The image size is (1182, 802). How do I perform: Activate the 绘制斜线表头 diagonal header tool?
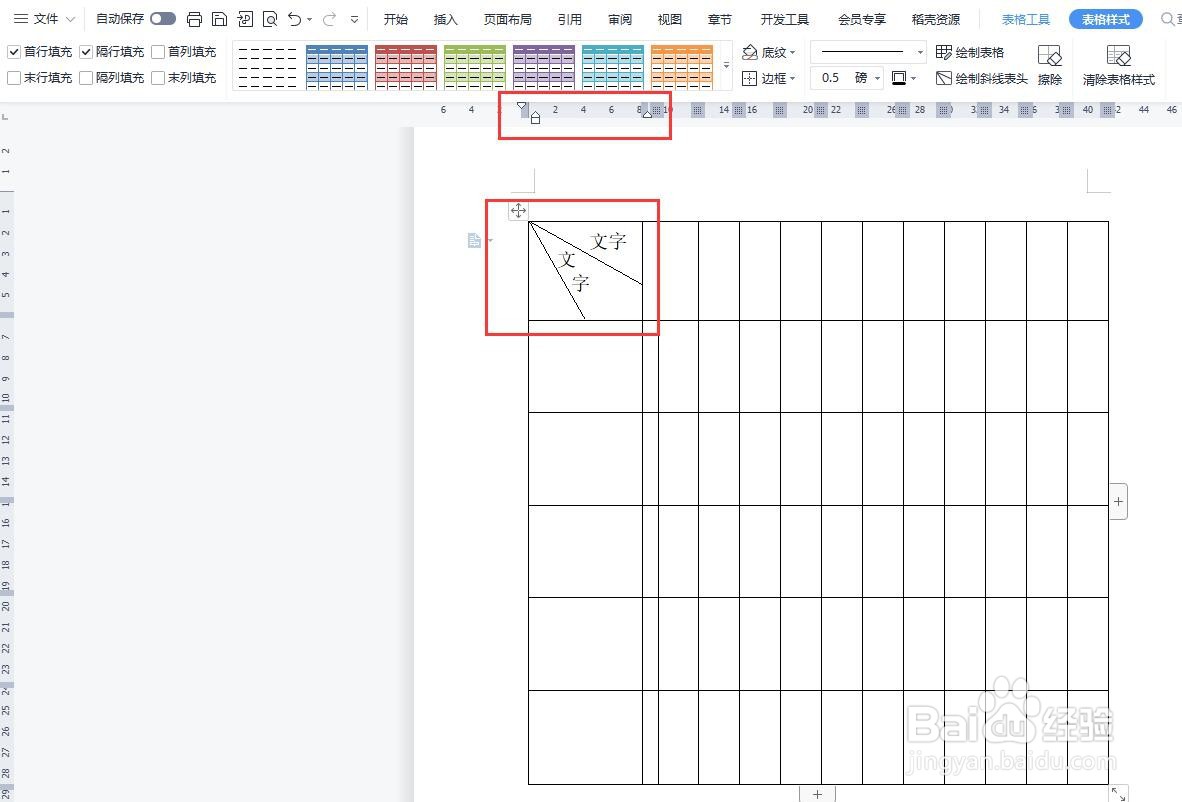(990, 78)
